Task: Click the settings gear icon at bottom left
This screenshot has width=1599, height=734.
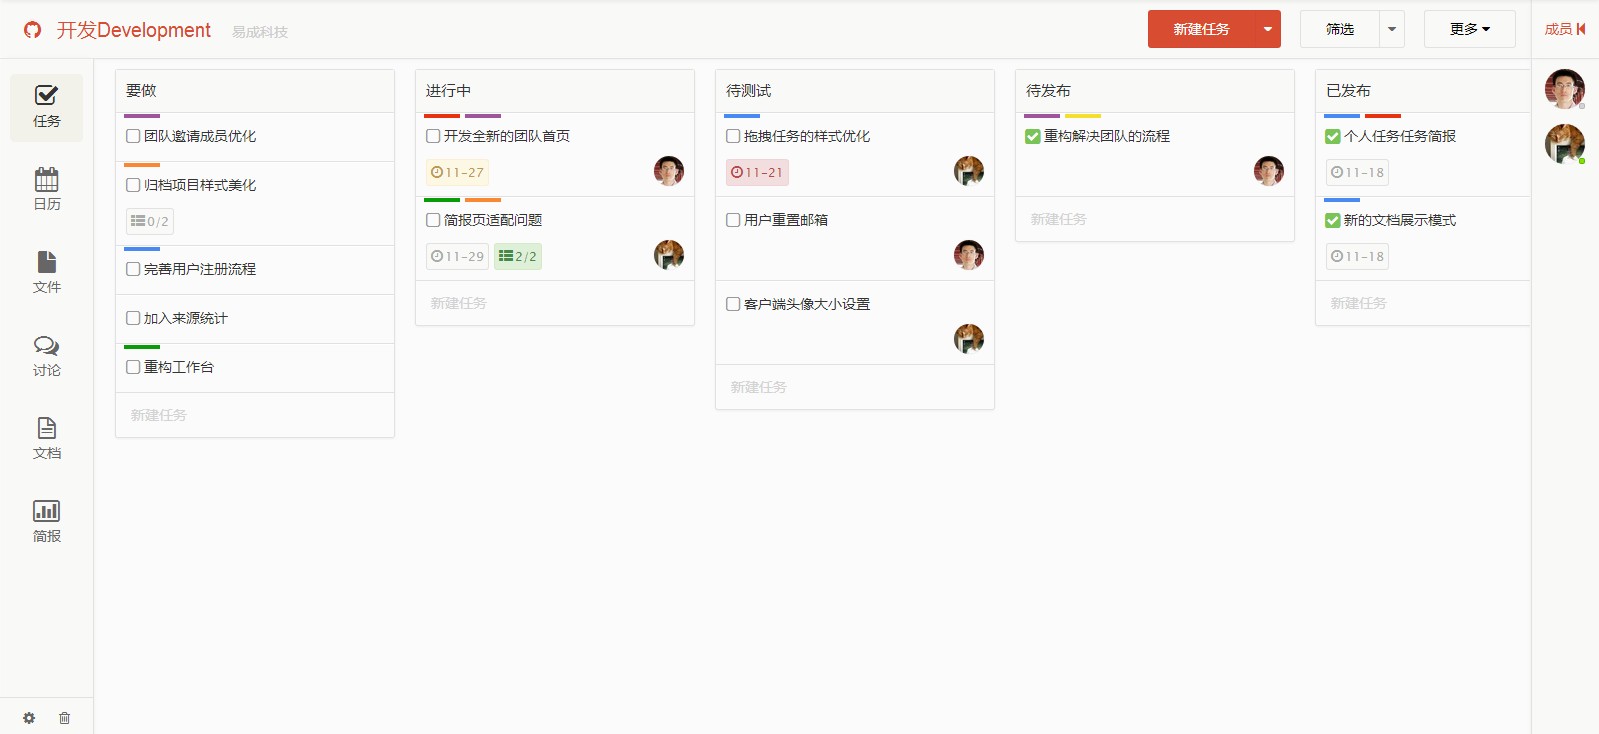Action: coord(29,718)
